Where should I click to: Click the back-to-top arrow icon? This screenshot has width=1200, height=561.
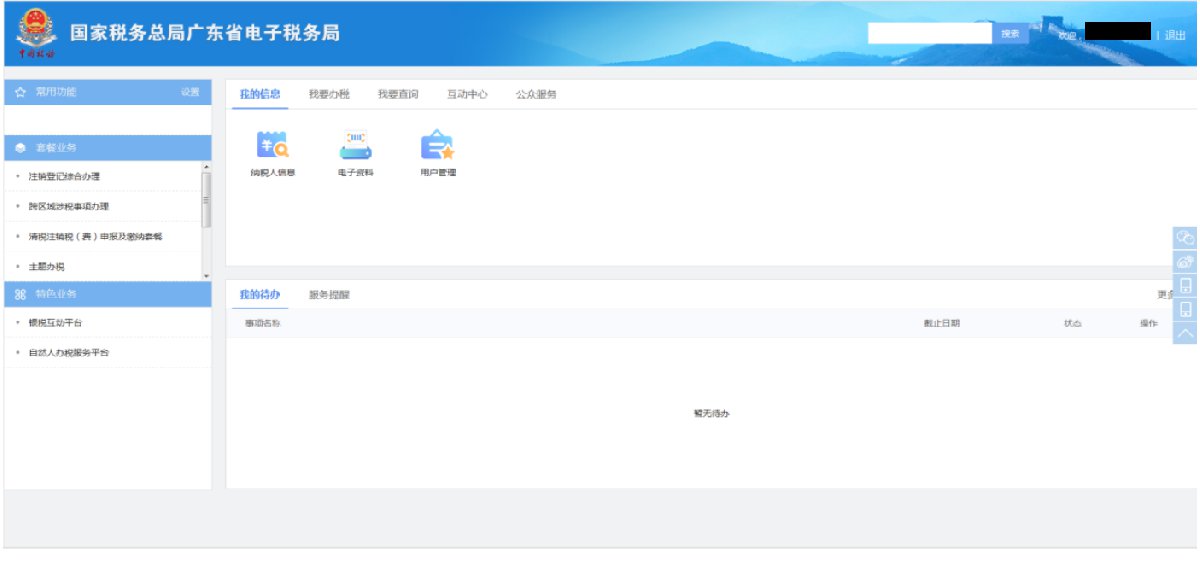pos(1185,333)
